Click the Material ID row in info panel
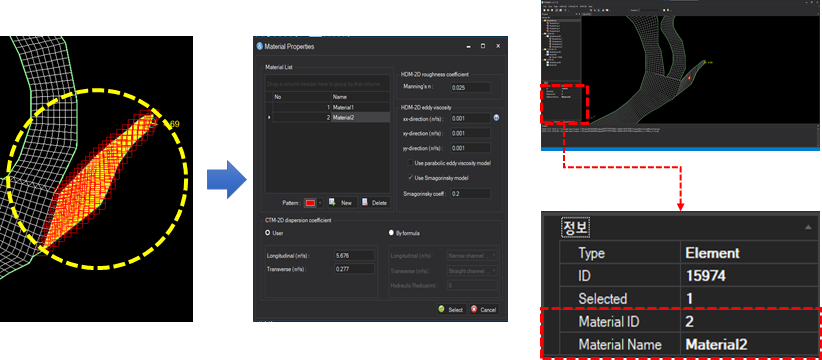The width and height of the screenshot is (822, 360). coord(689,321)
